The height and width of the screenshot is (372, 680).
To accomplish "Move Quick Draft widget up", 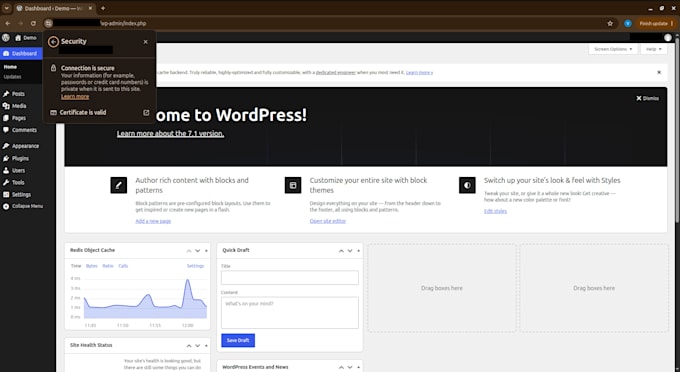I will click(x=341, y=251).
